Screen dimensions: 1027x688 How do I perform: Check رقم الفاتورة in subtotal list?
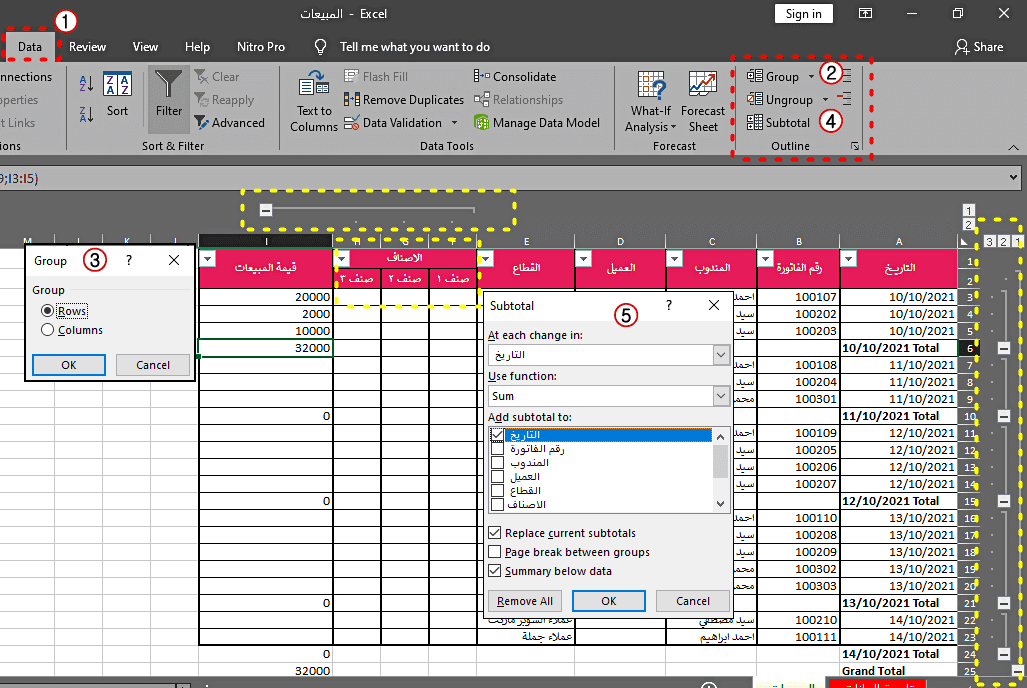point(497,449)
